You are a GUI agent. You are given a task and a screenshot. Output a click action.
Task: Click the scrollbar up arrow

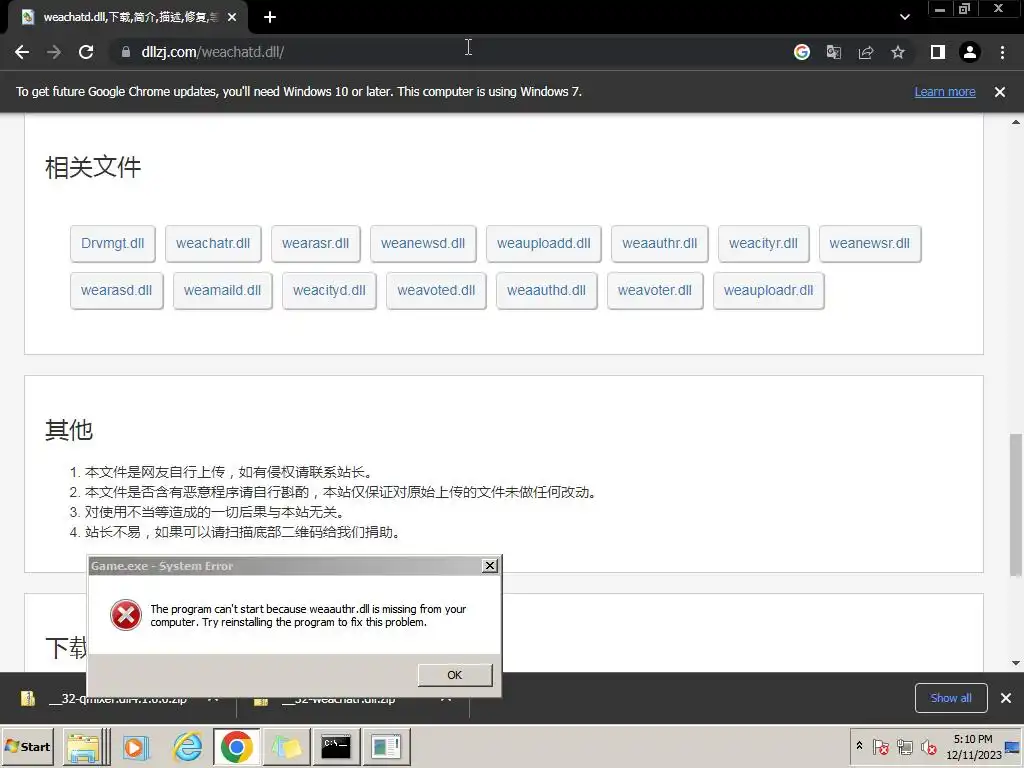click(x=1016, y=122)
